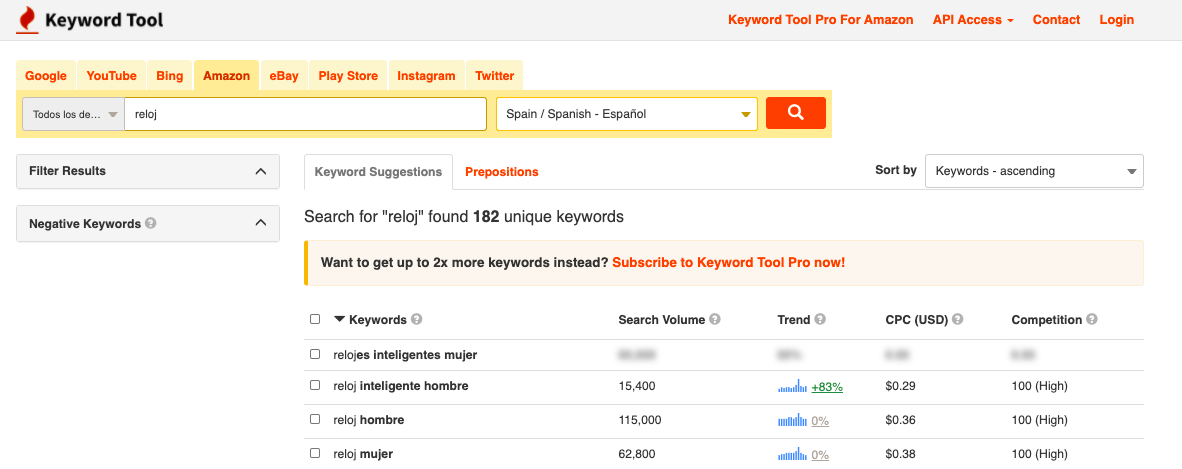Viewport: 1182px width, 469px height.
Task: Click help icon beside Trend header
Action: click(x=820, y=320)
